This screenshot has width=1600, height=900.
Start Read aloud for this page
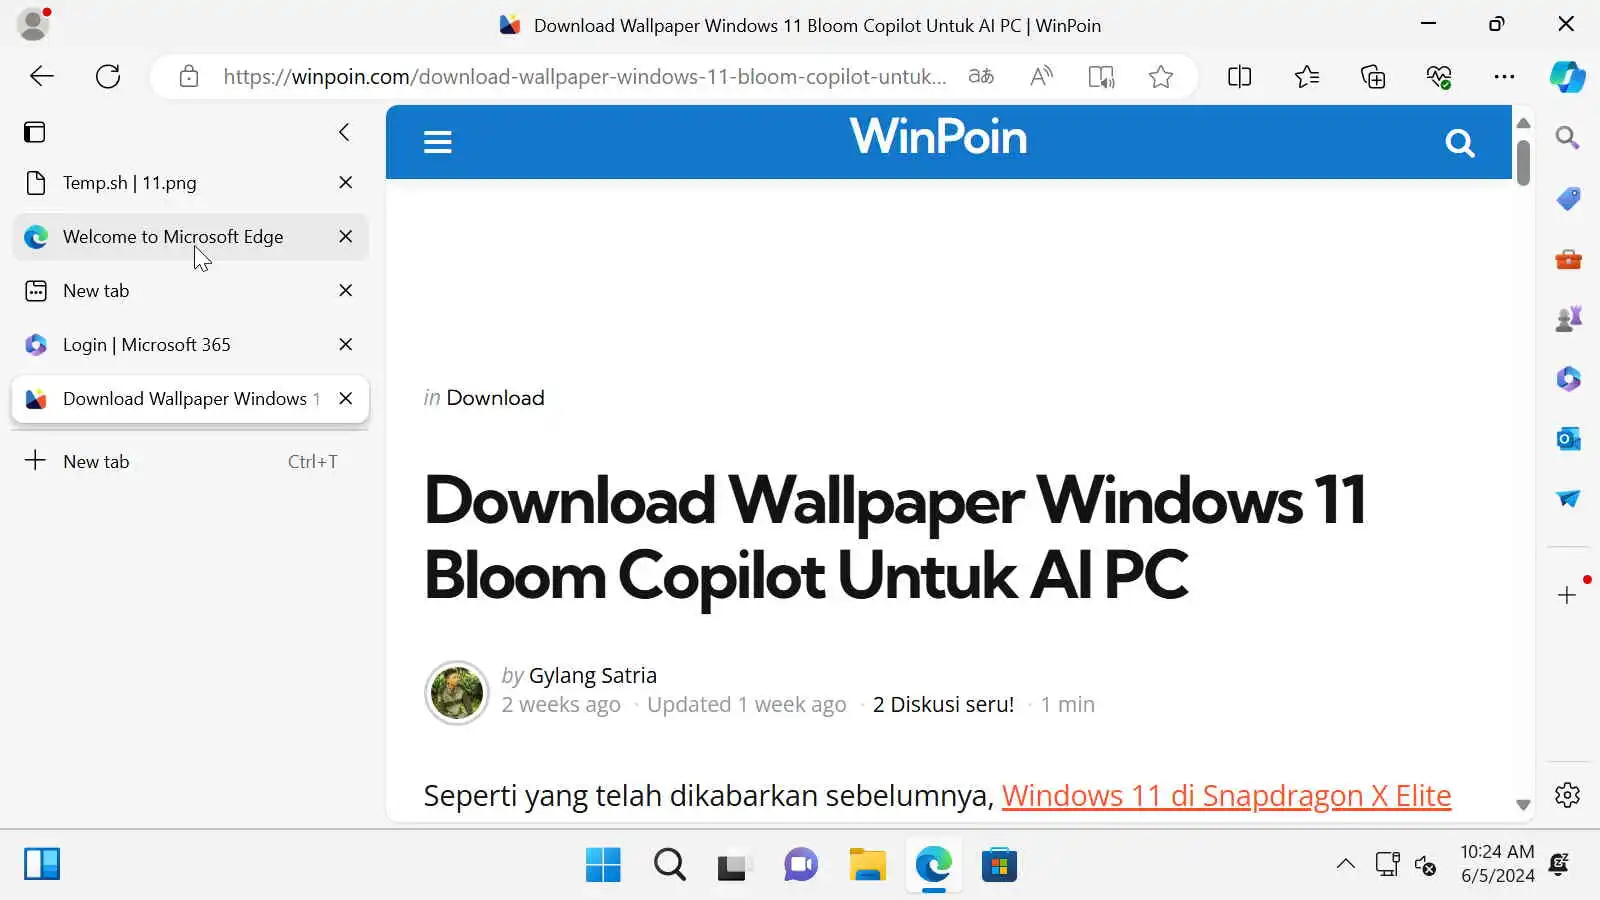point(1041,77)
